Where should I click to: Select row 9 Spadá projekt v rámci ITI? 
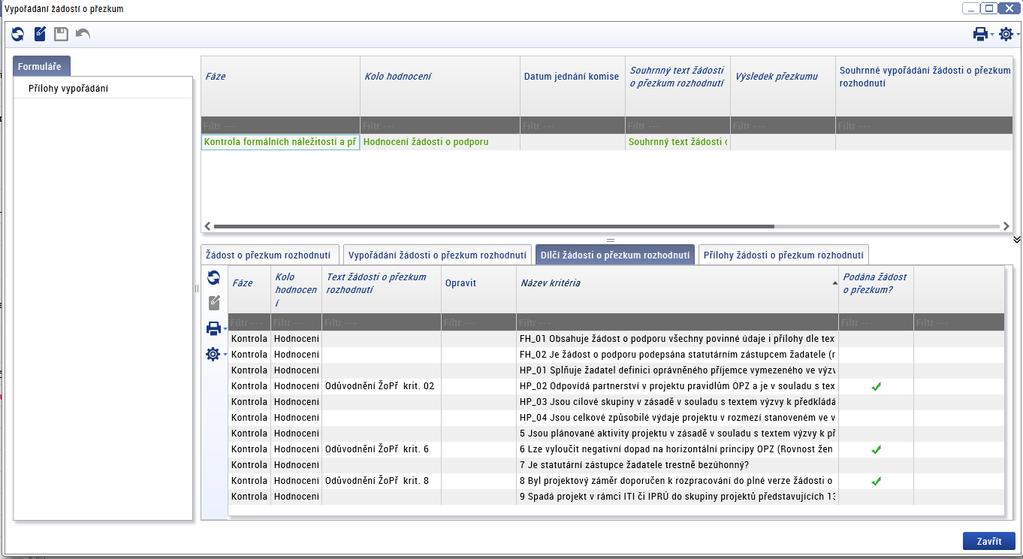(x=616, y=496)
